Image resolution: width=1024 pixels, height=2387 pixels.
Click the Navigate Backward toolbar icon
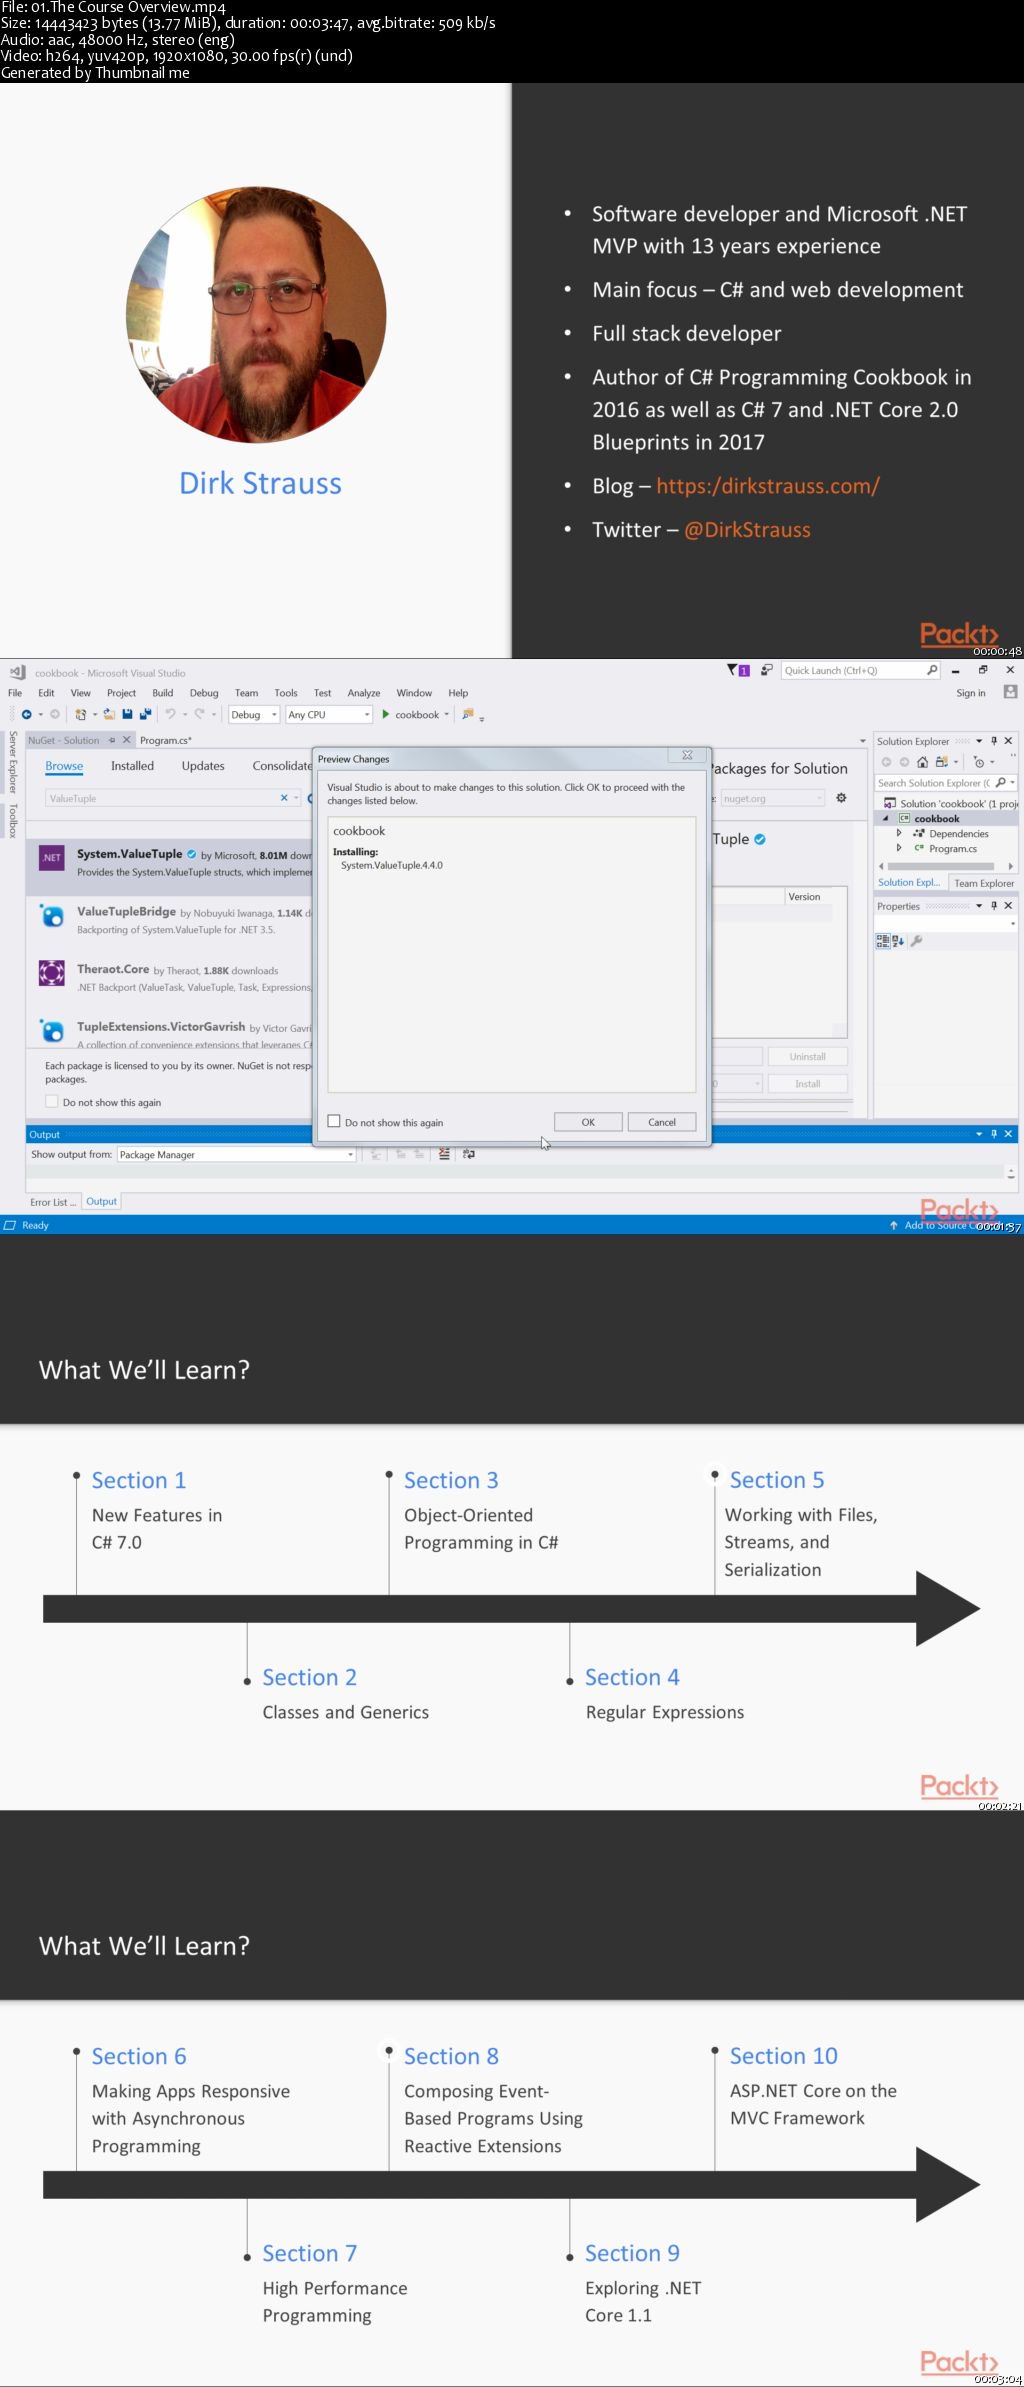pyautogui.click(x=27, y=714)
